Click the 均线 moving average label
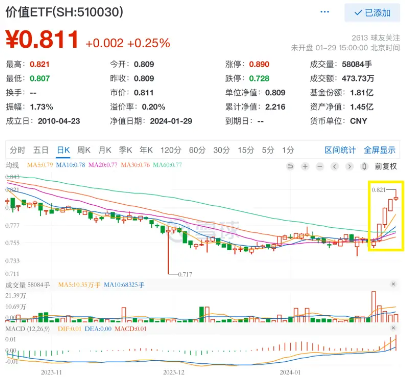 pos(13,165)
